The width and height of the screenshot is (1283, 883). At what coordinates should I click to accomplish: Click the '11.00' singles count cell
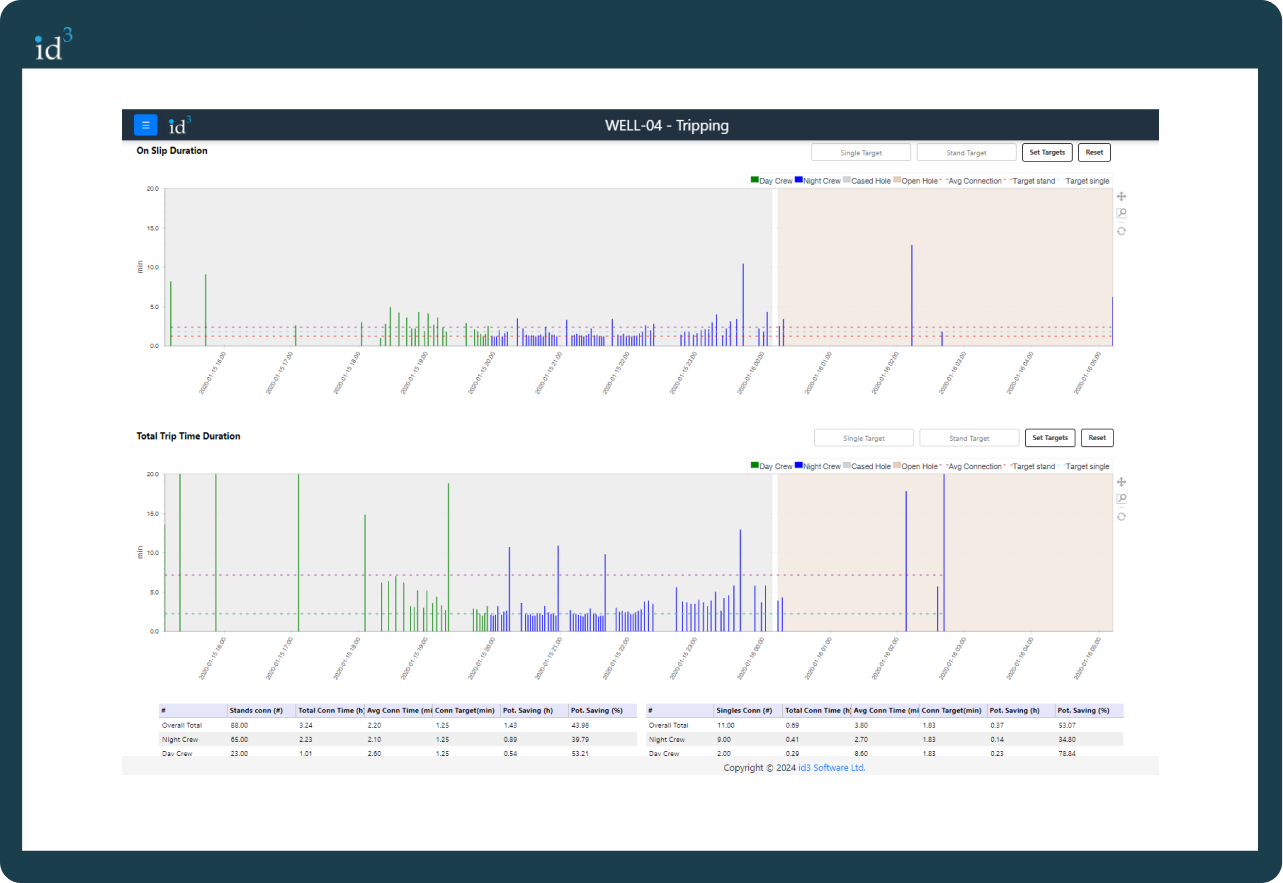click(x=727, y=725)
